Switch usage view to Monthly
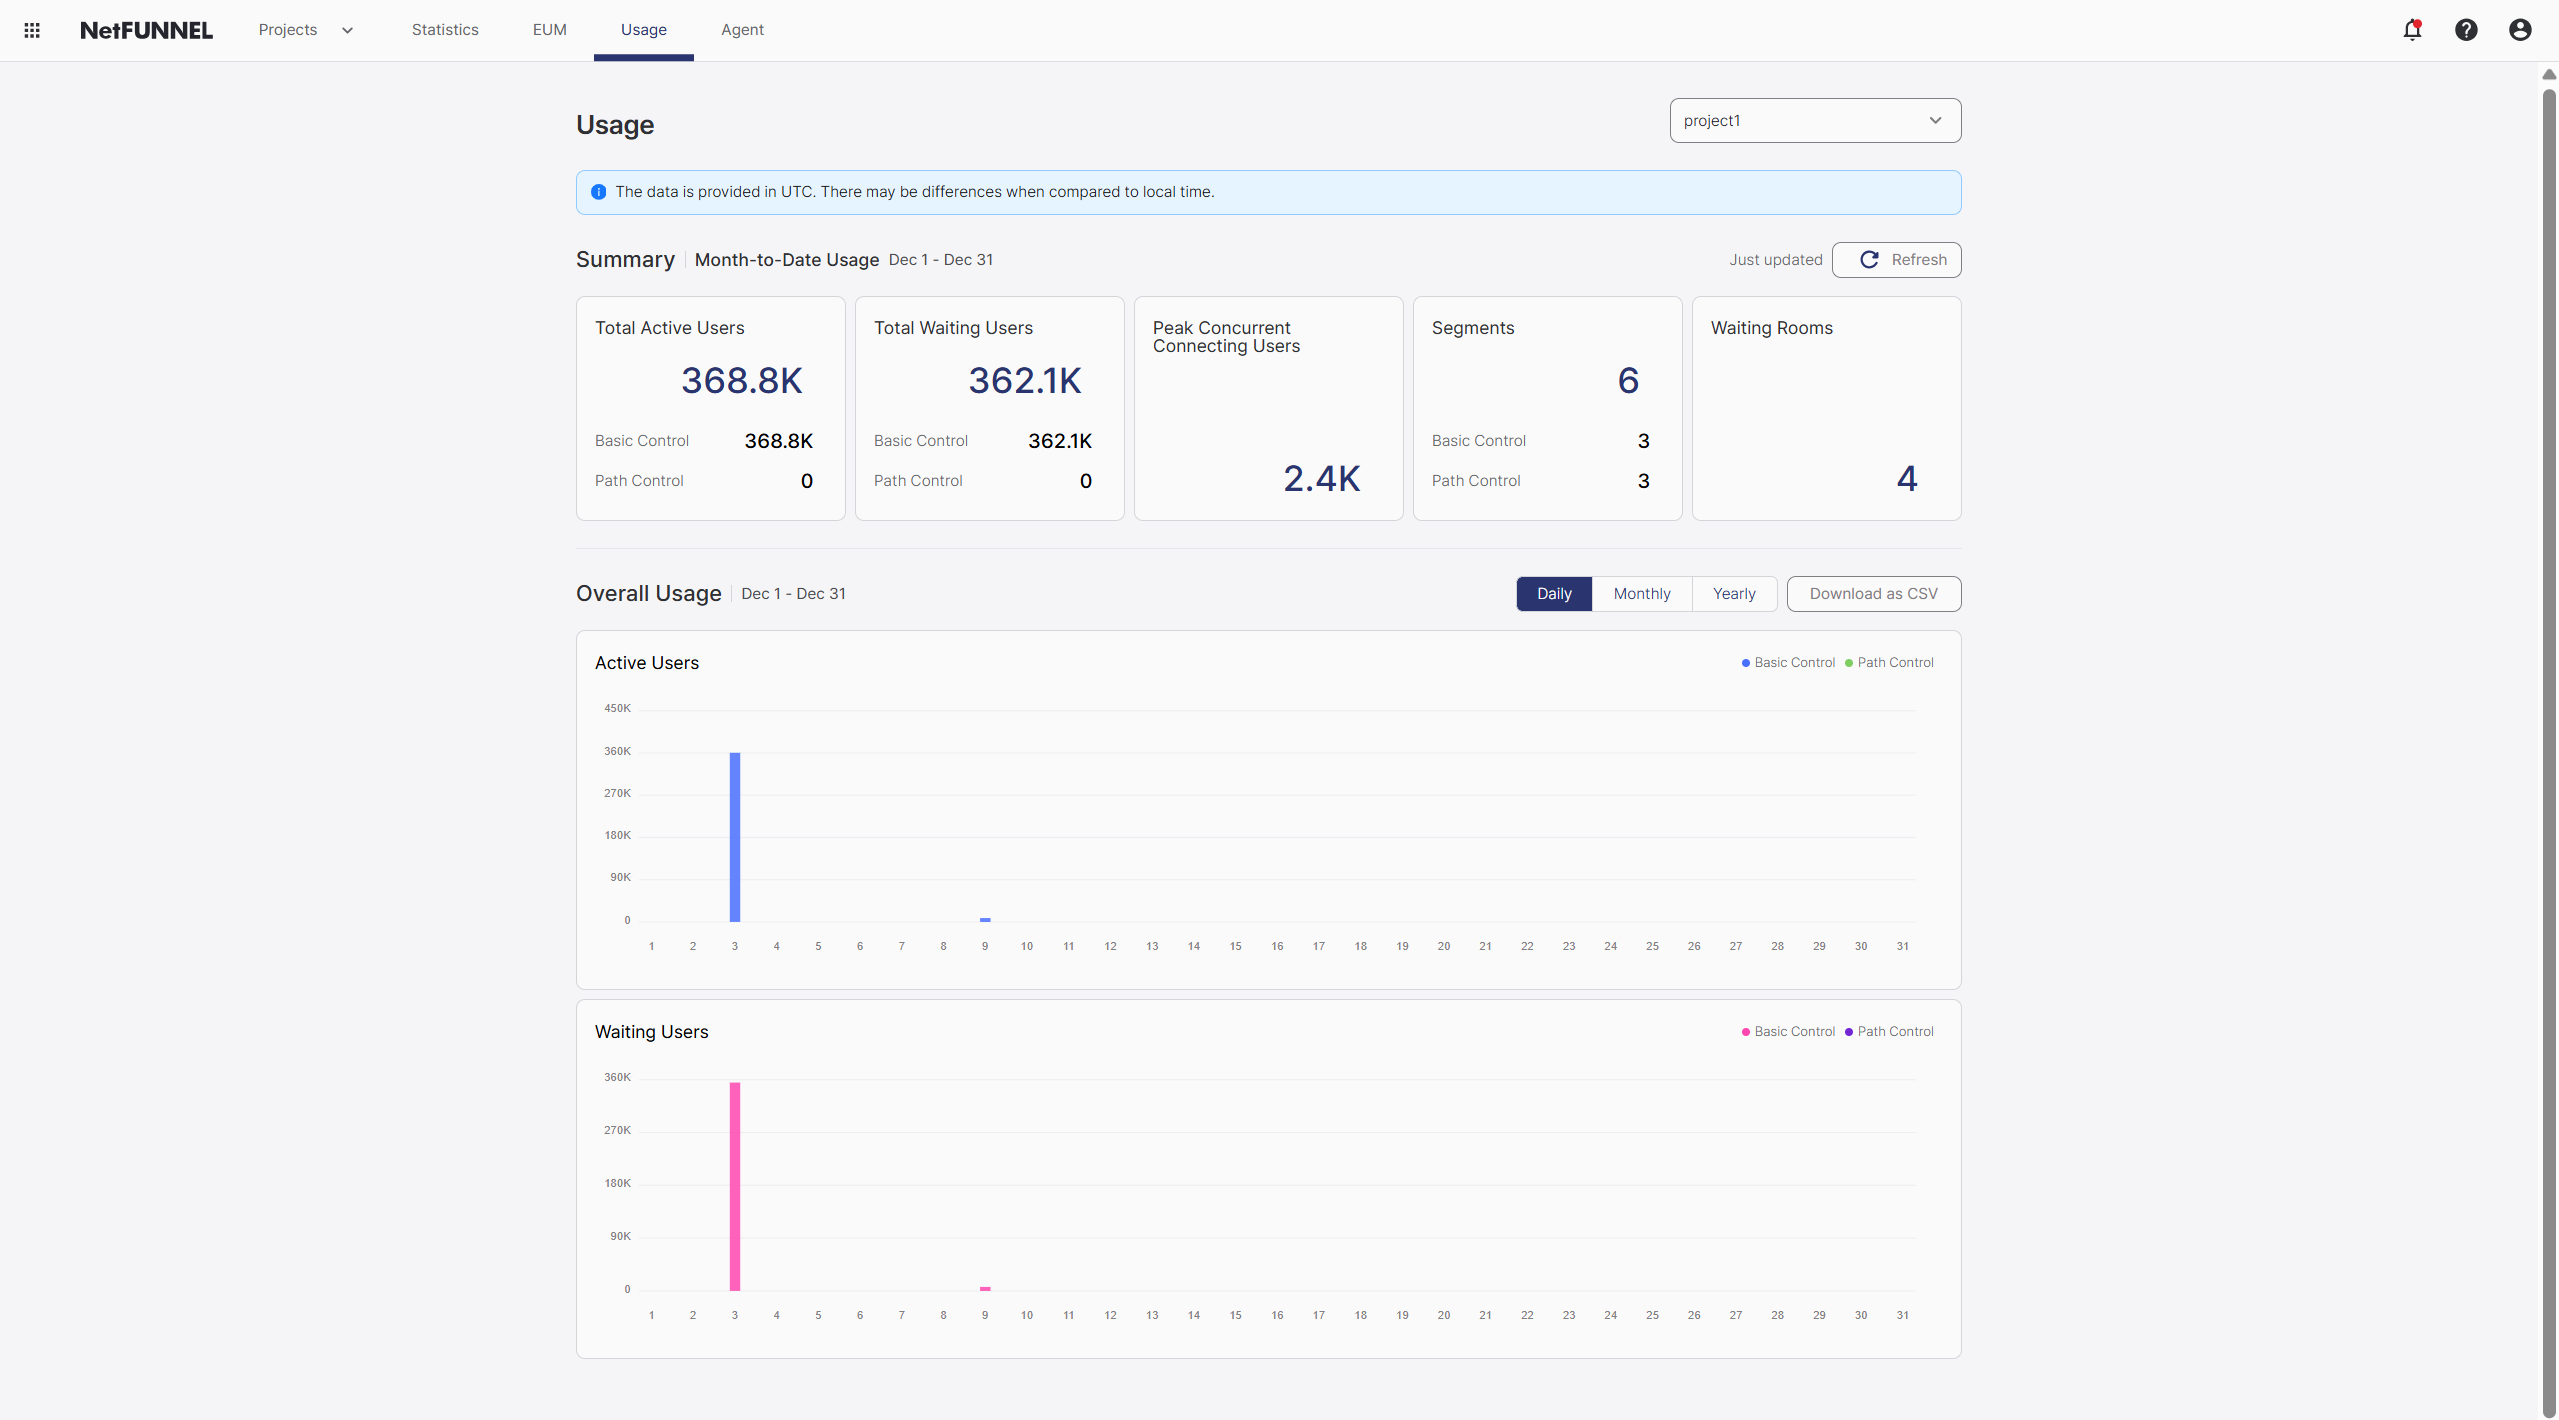Viewport: 2559px width, 1420px height. point(1641,593)
